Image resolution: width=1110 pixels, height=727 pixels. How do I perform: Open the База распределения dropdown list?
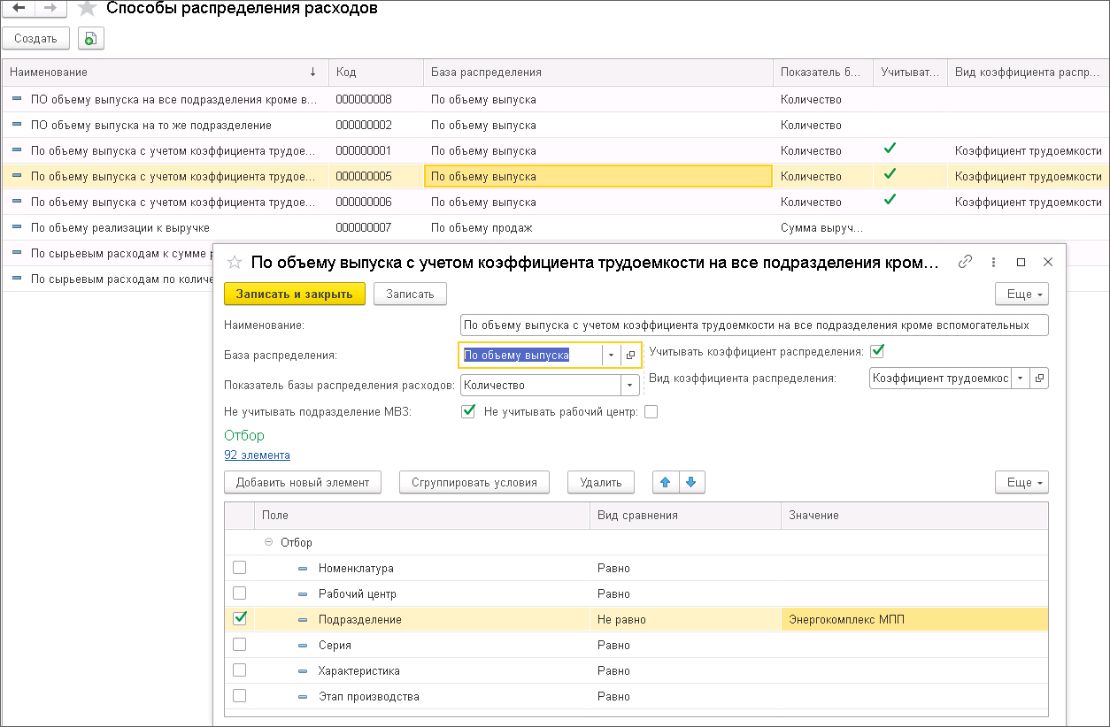point(611,355)
